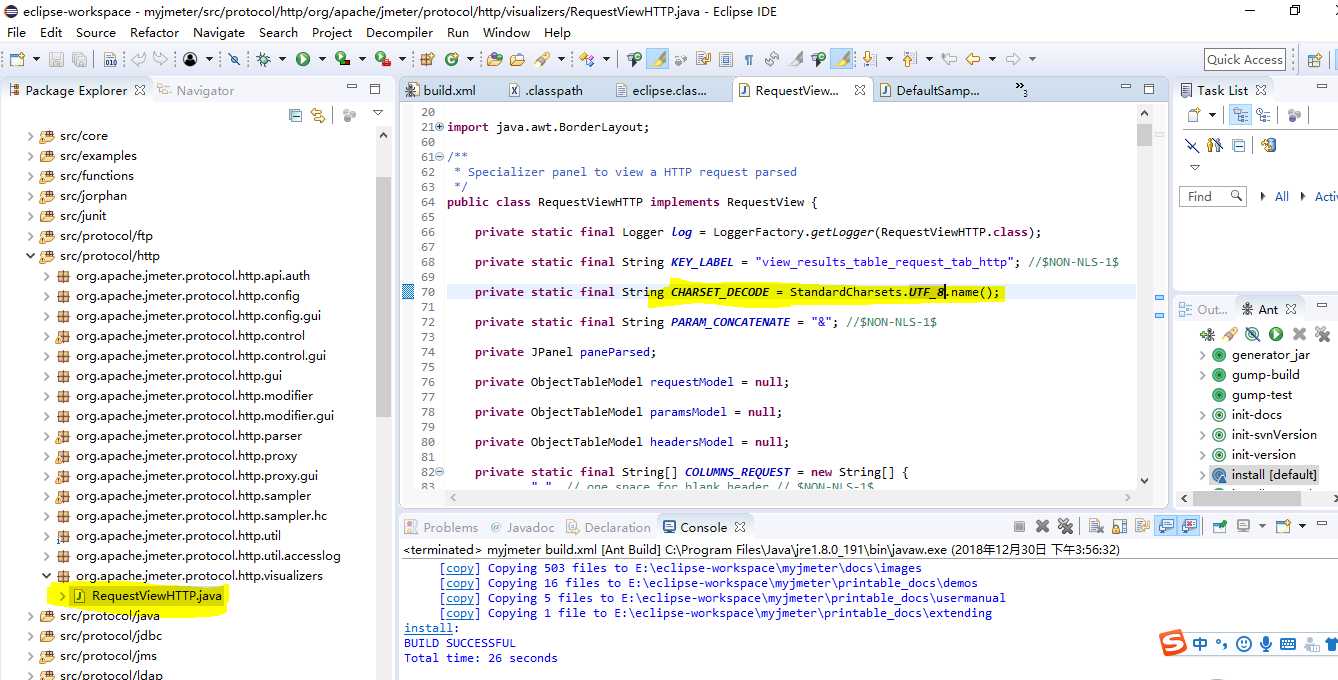Click Remove All Terminated Launches in Console
The image size is (1338, 680).
click(x=1065, y=526)
